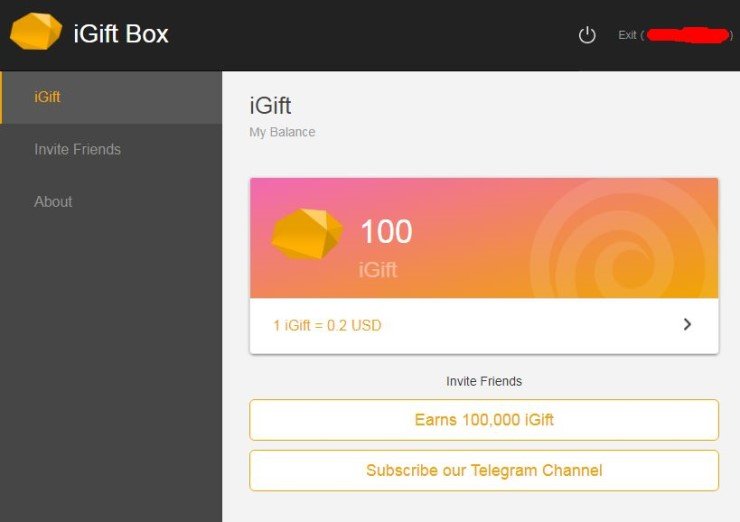The width and height of the screenshot is (740, 522).
Task: Click the pink-orange balance card banner
Action: pos(470,200)
